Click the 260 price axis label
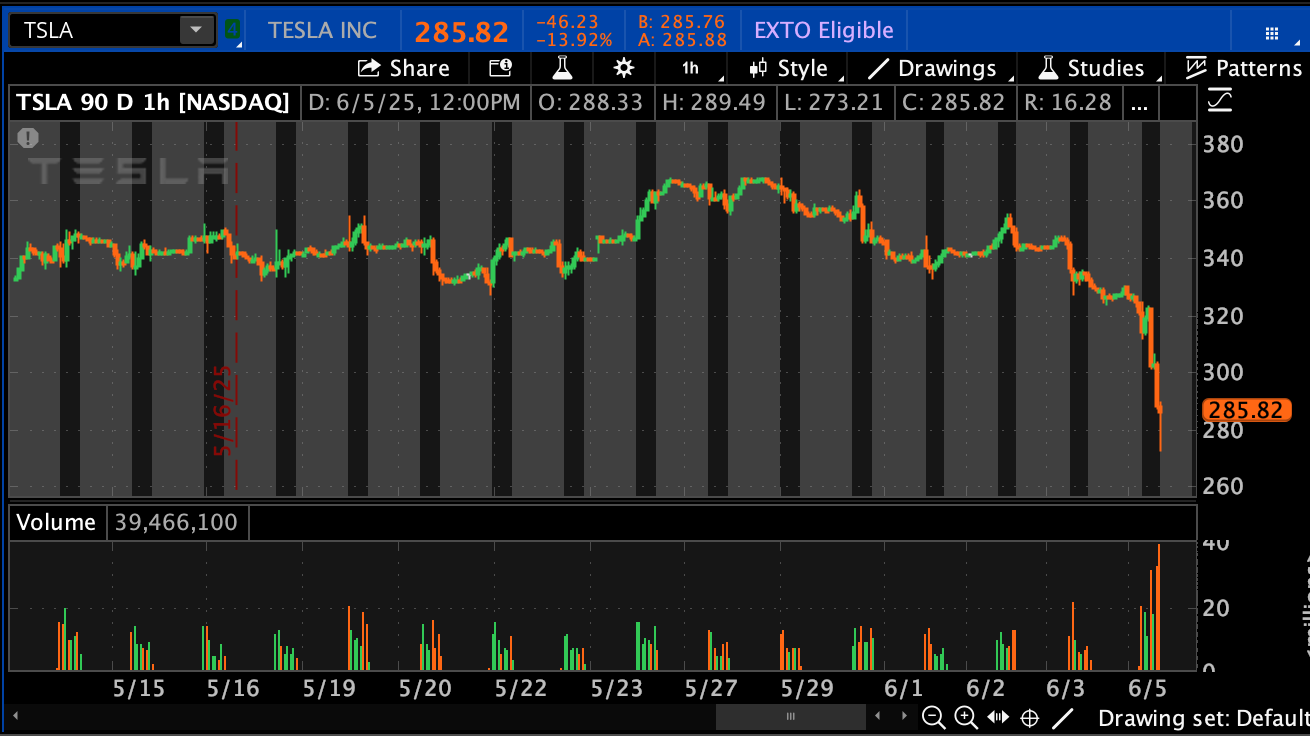This screenshot has height=736, width=1310. [1224, 487]
